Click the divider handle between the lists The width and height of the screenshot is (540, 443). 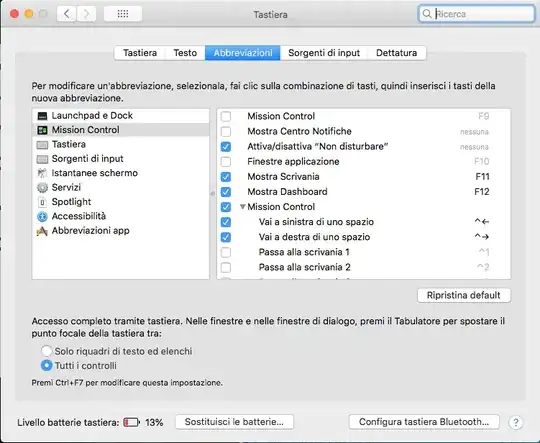click(x=213, y=194)
